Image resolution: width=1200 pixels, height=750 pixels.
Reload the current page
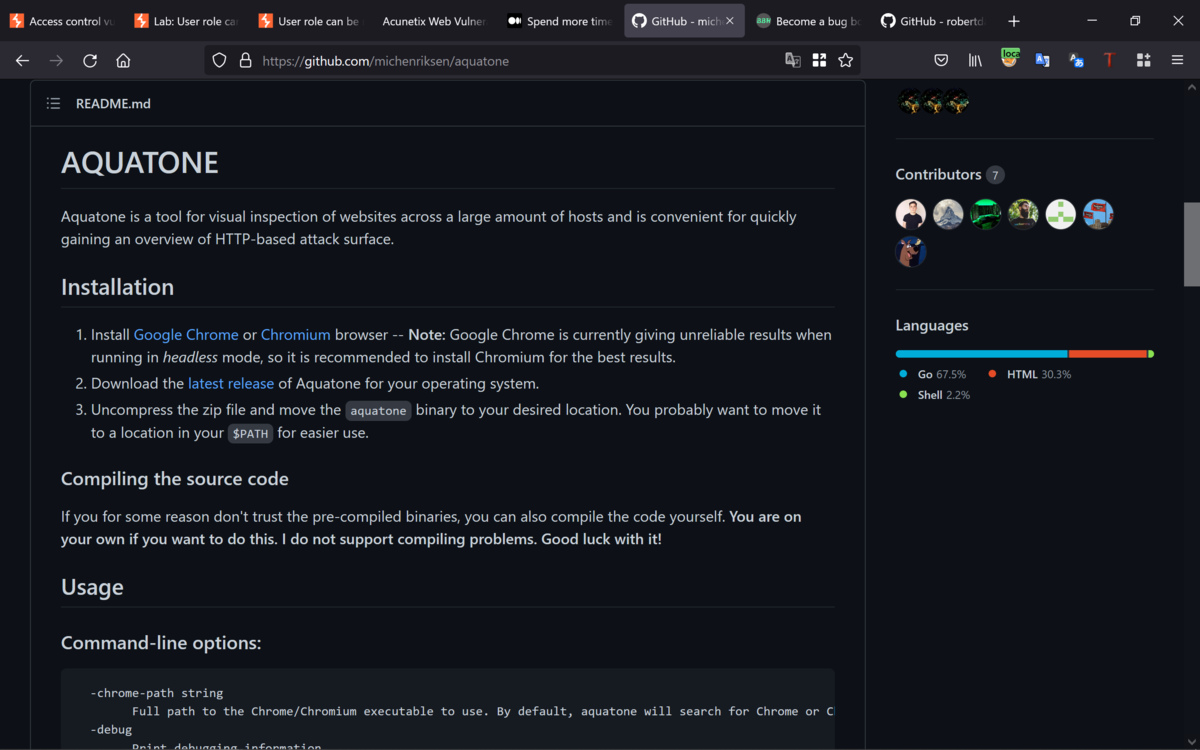coord(90,61)
